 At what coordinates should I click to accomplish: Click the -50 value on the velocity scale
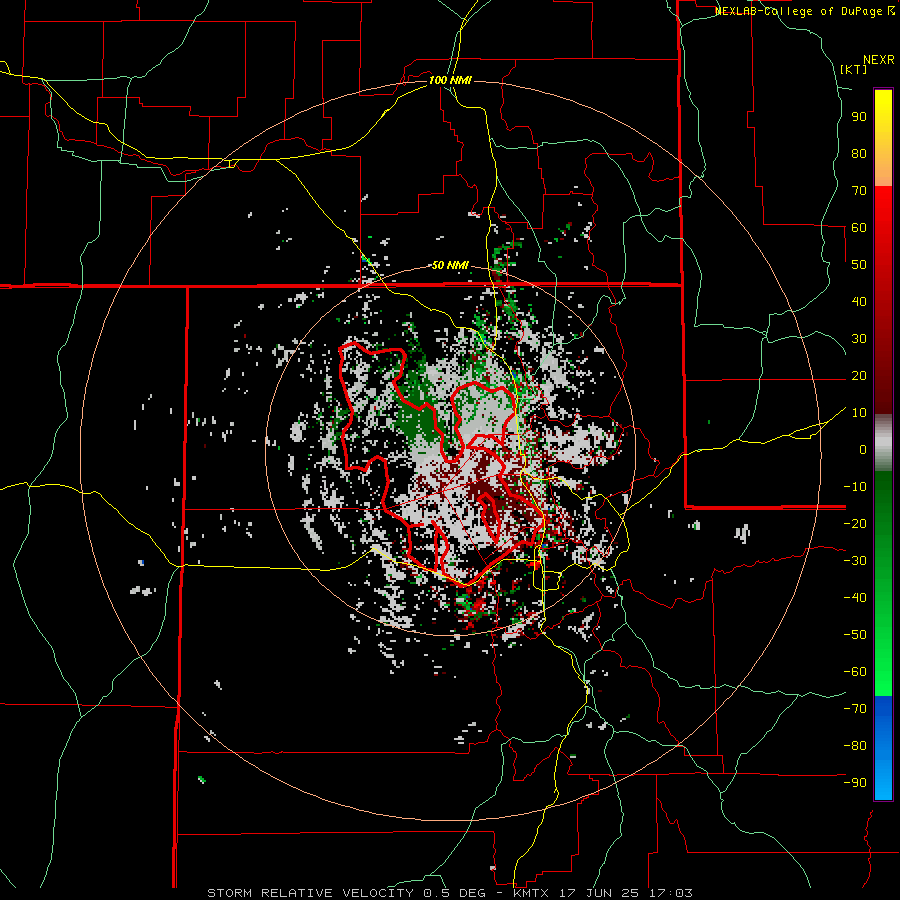[855, 634]
